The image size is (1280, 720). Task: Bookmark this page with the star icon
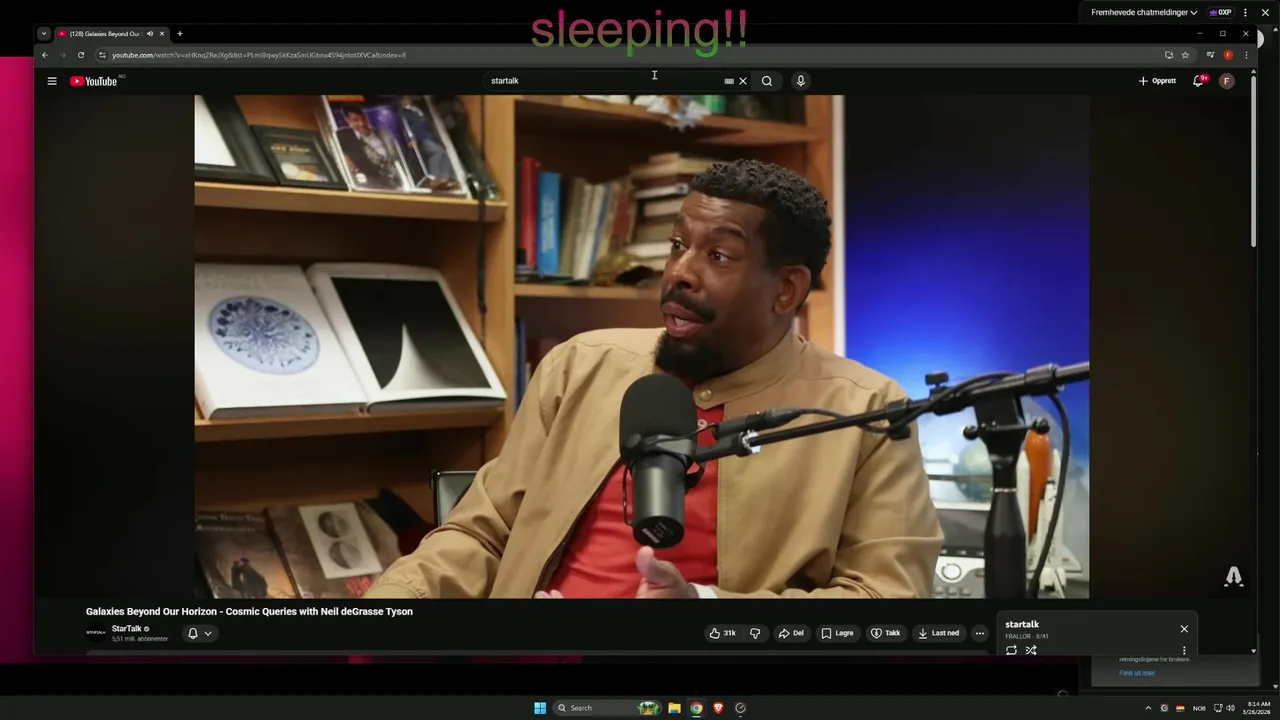pos(1185,55)
